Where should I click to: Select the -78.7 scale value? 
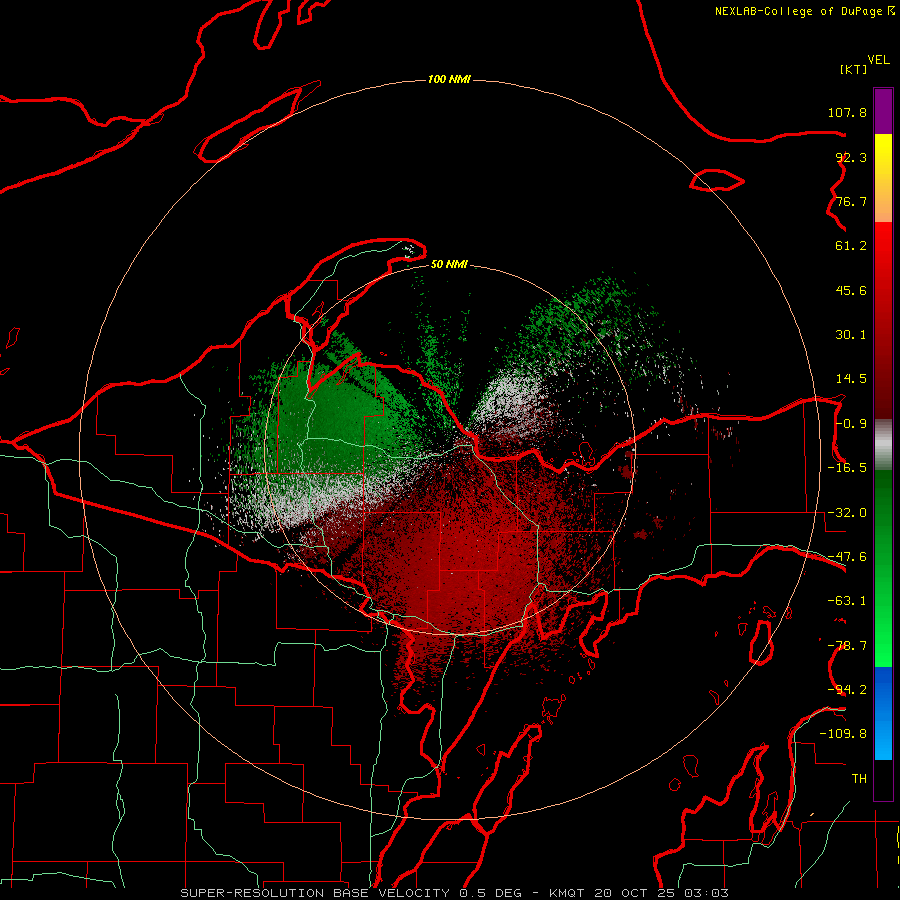click(847, 646)
